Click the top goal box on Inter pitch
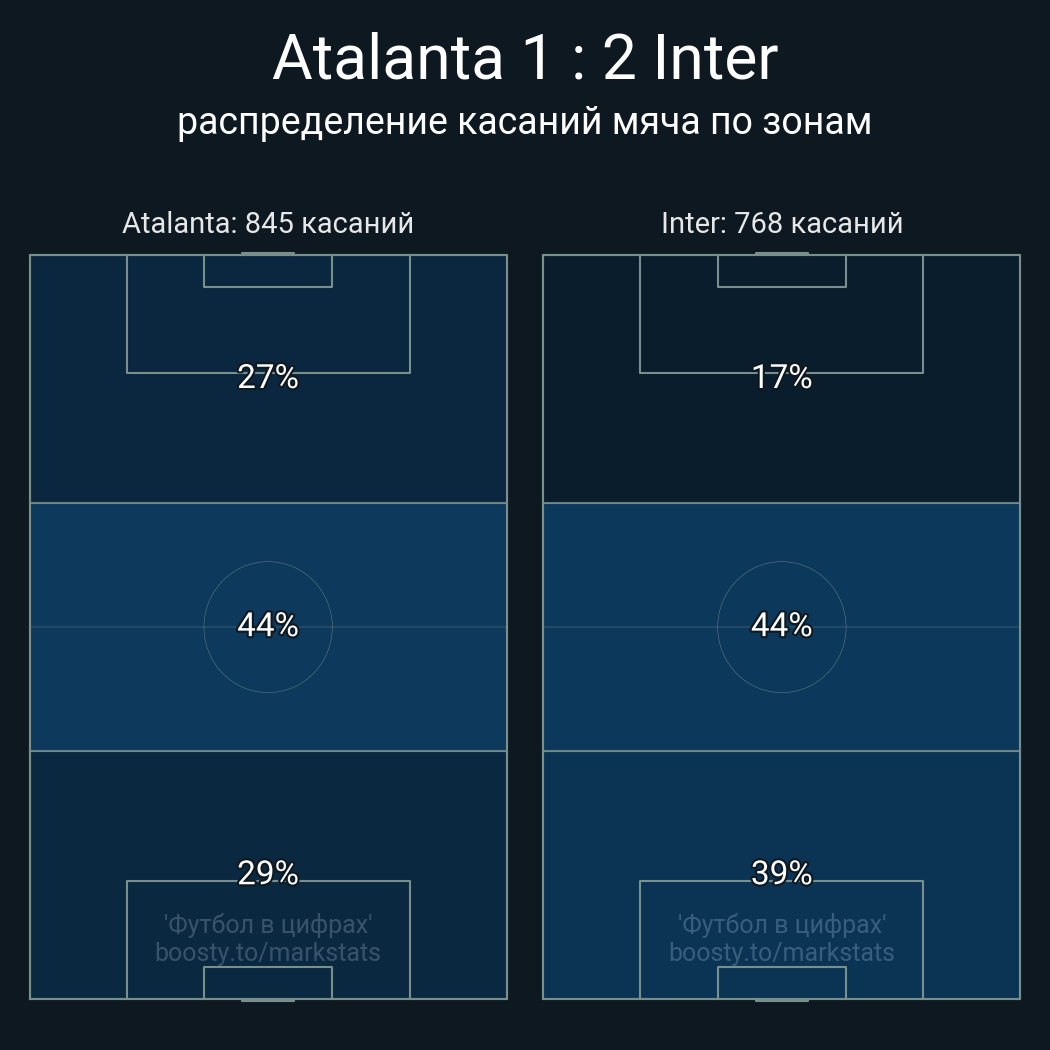This screenshot has width=1050, height=1050. coord(781,271)
